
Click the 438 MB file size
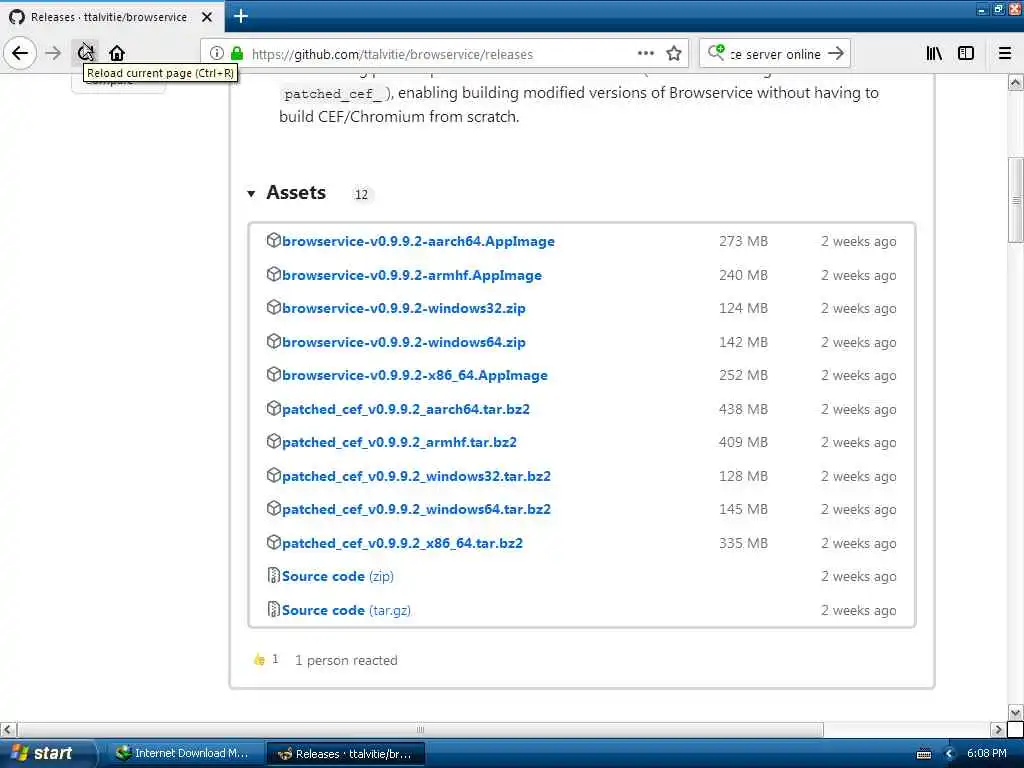(x=743, y=409)
